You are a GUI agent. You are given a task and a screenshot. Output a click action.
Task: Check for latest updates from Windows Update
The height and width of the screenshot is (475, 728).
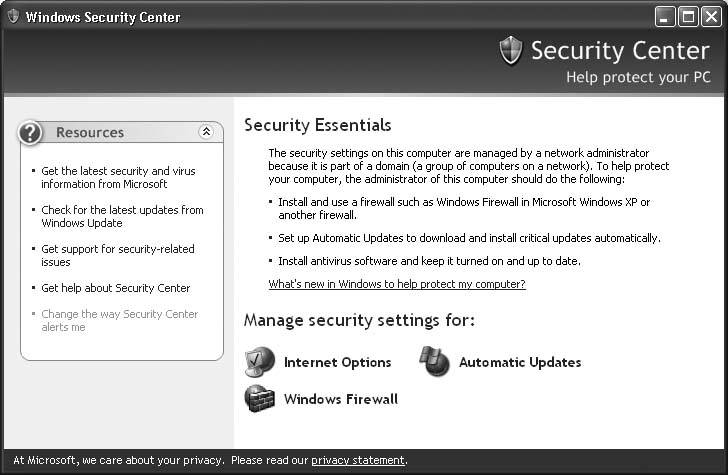(x=122, y=216)
